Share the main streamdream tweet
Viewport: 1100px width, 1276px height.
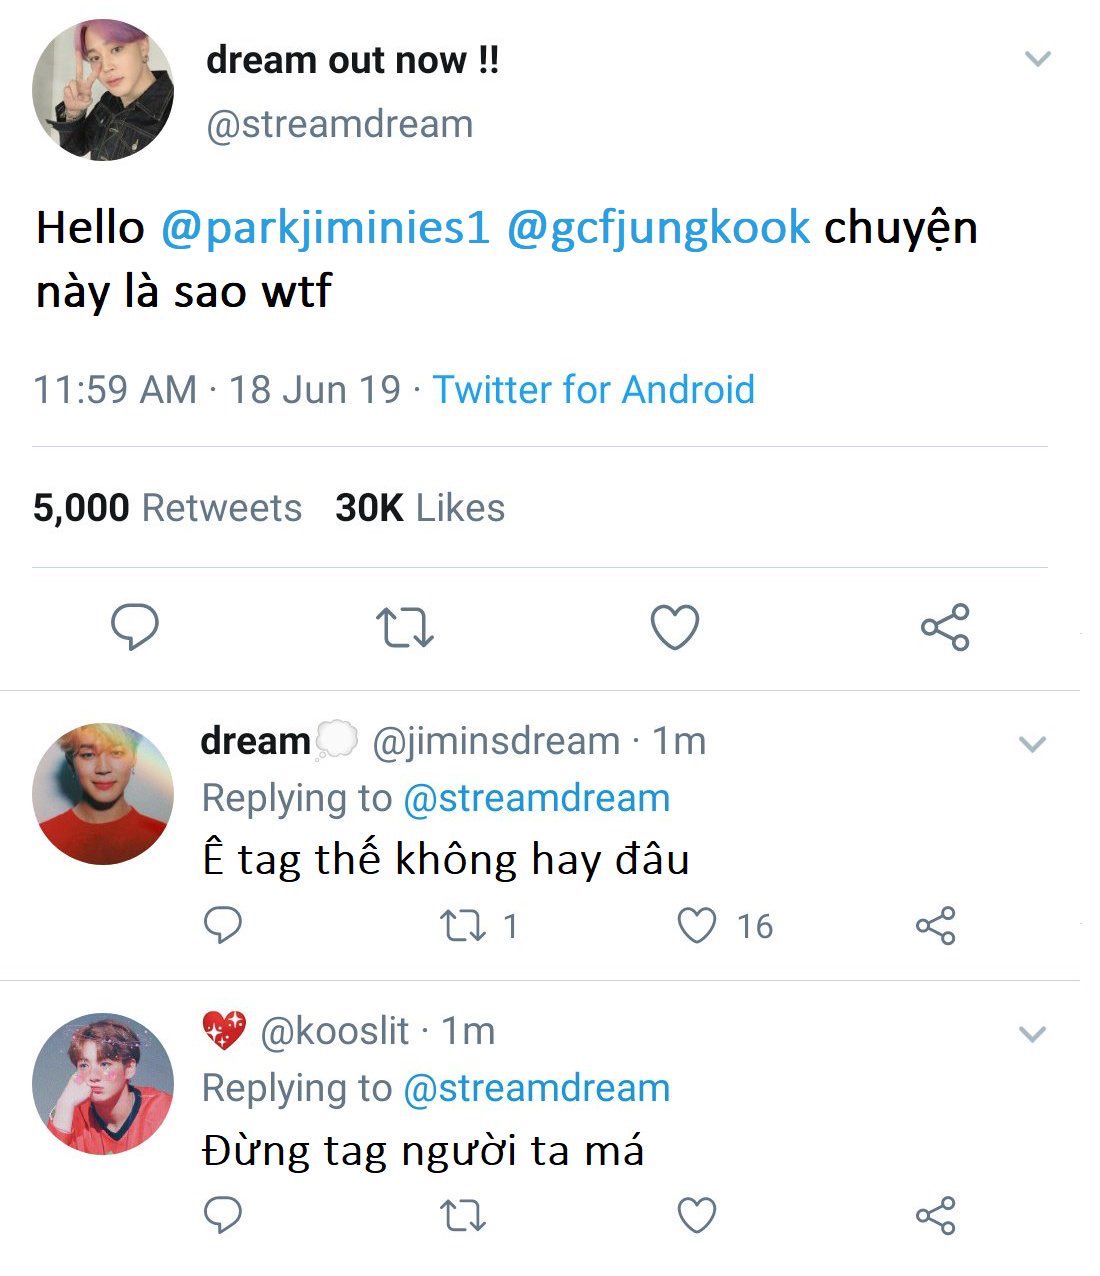(x=945, y=627)
